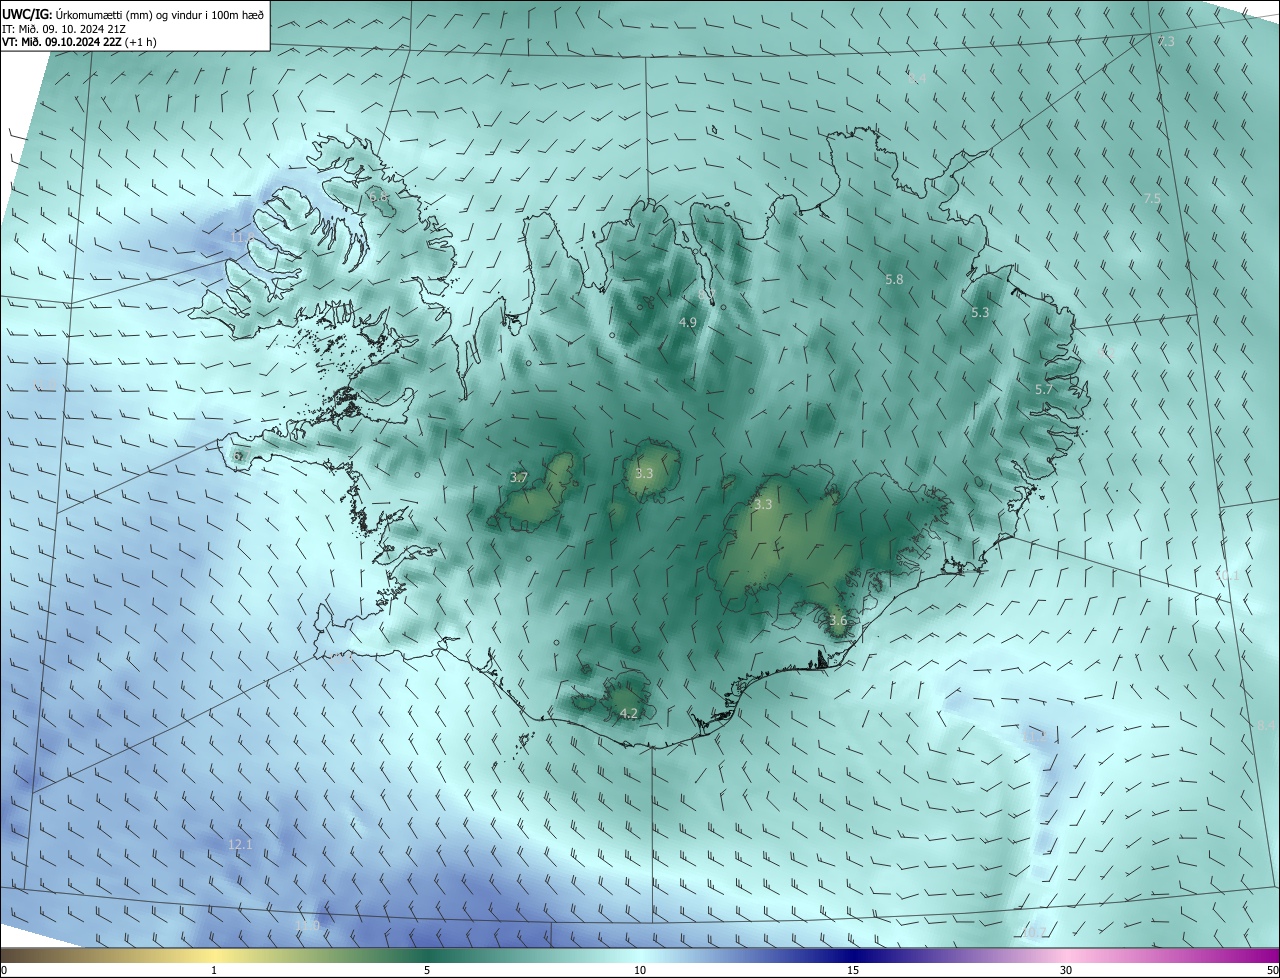
Task: Click the map value 7.5
Action: pos(1152,199)
